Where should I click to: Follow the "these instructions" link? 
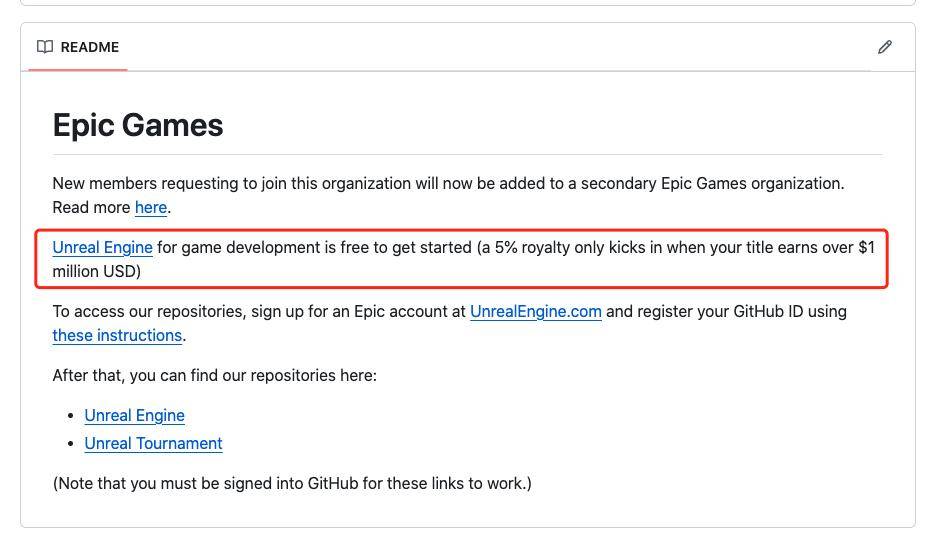(x=117, y=336)
